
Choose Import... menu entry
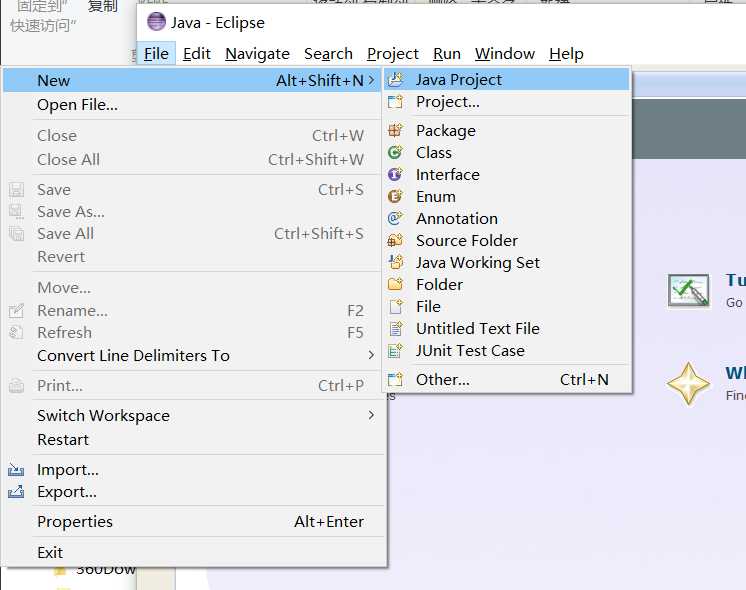click(x=194, y=470)
